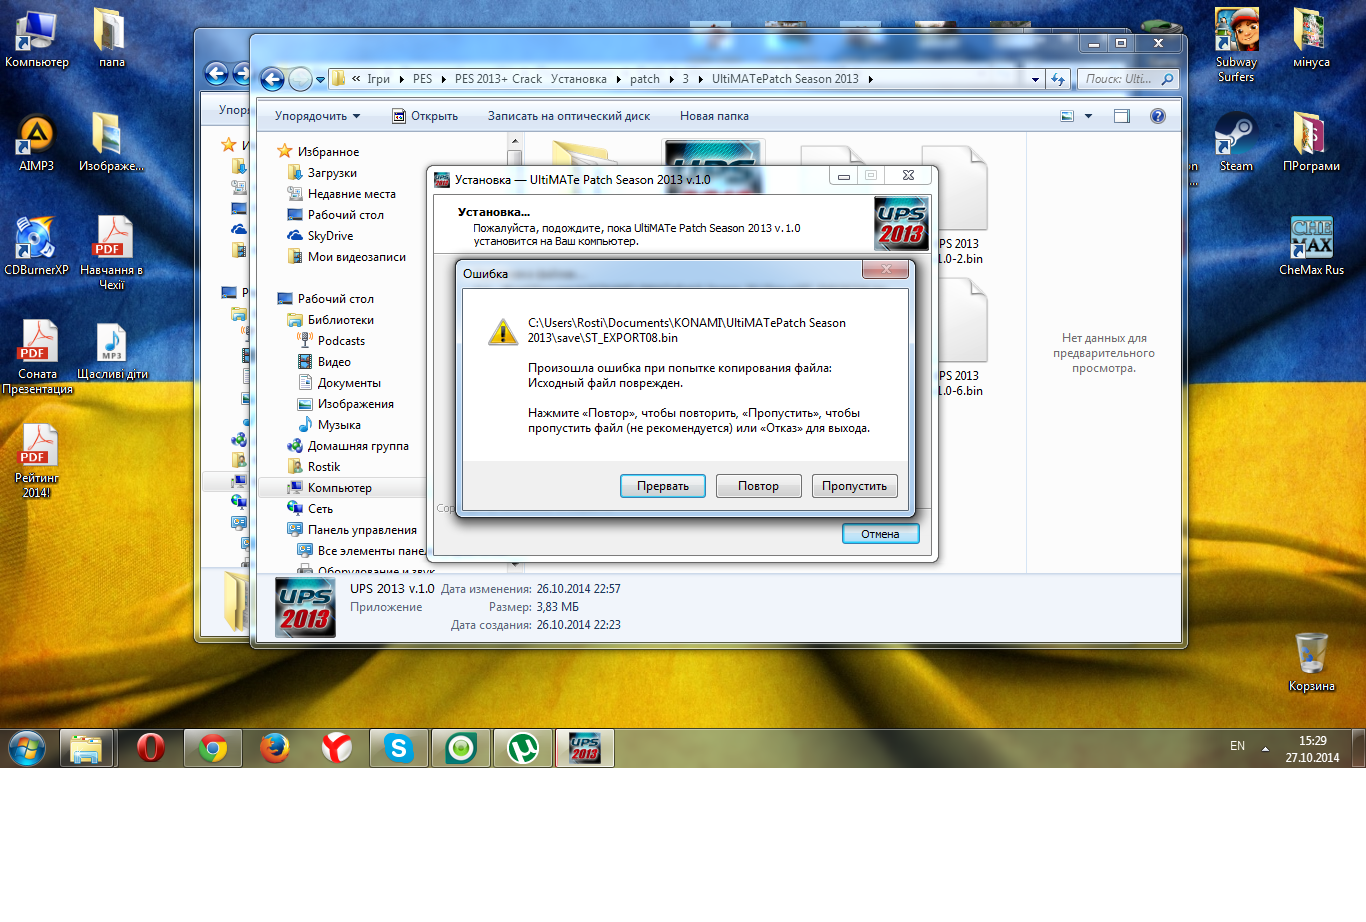This screenshot has width=1366, height=922.
Task: Click the Открыть toolbar command
Action: click(425, 116)
